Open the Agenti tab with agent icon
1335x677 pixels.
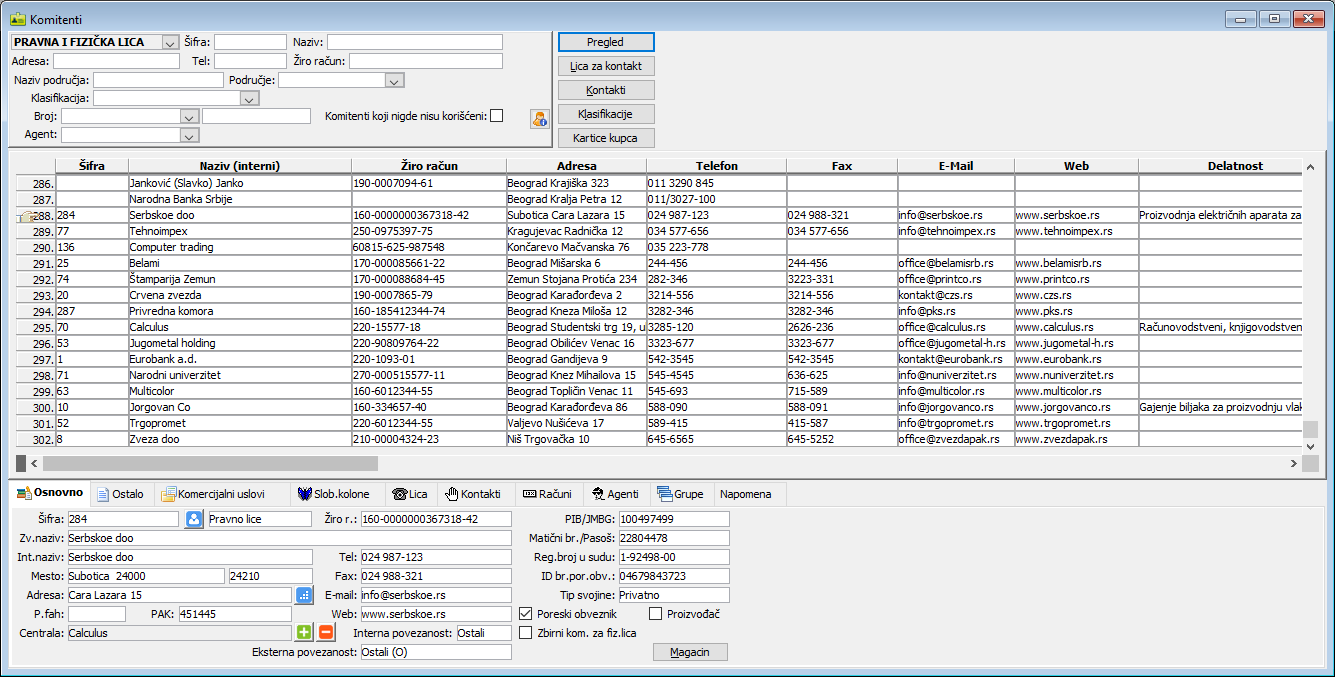coord(615,494)
